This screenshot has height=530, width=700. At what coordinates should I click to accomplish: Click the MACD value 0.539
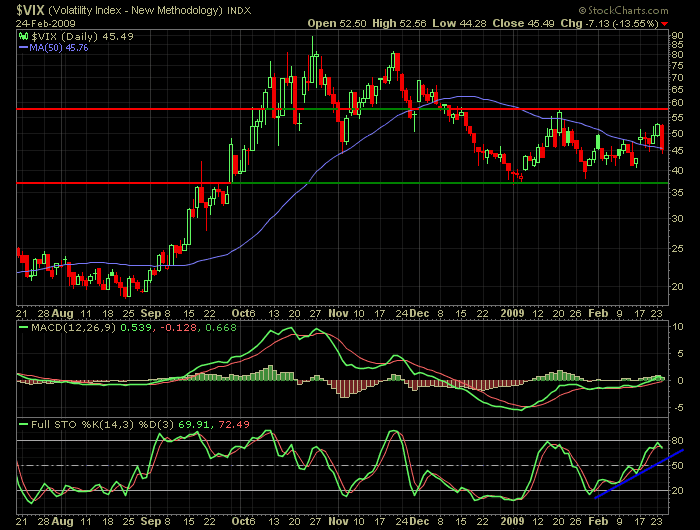tap(135, 328)
